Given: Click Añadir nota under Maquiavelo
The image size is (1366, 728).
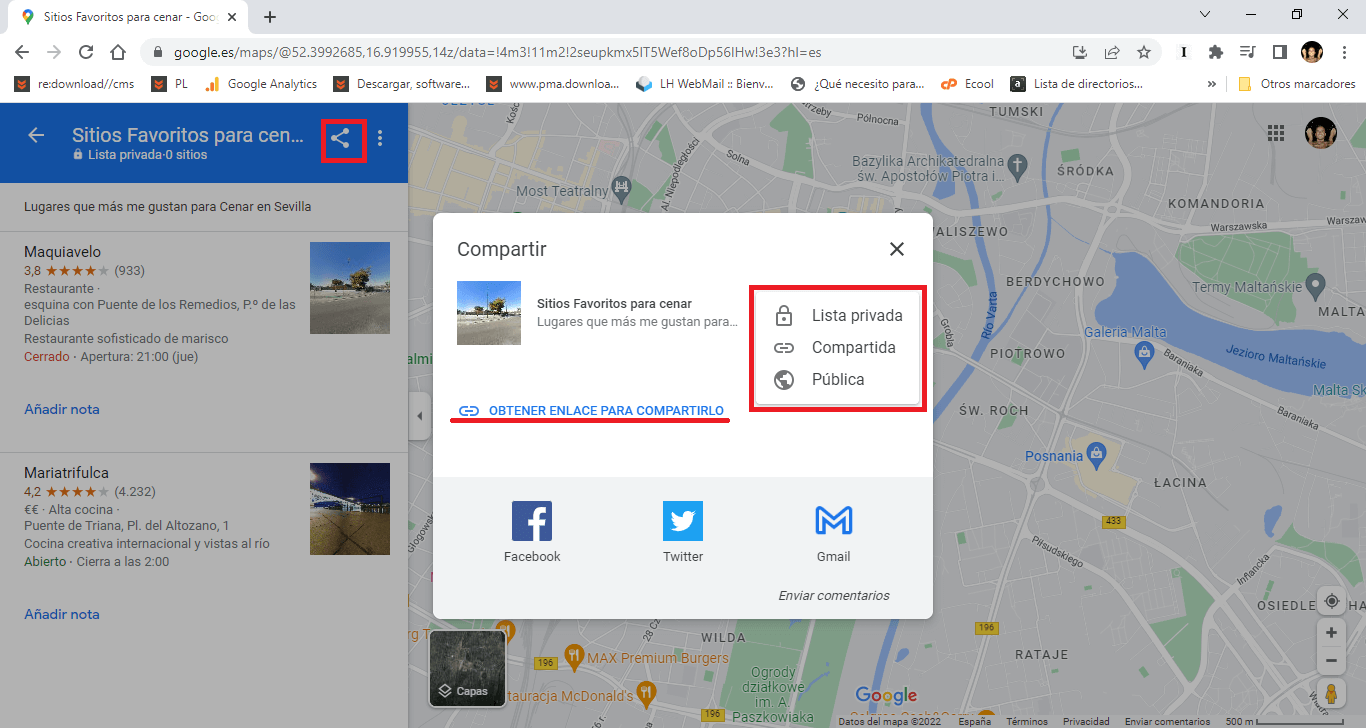Looking at the screenshot, I should (x=62, y=409).
